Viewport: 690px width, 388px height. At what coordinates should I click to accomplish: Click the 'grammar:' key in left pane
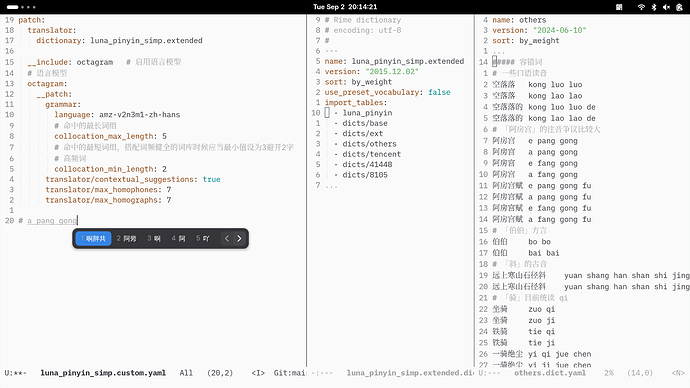[63, 105]
